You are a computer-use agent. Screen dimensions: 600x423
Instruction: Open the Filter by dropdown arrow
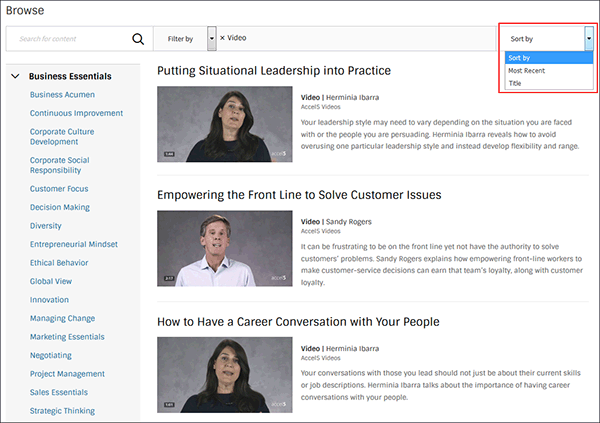coord(212,38)
